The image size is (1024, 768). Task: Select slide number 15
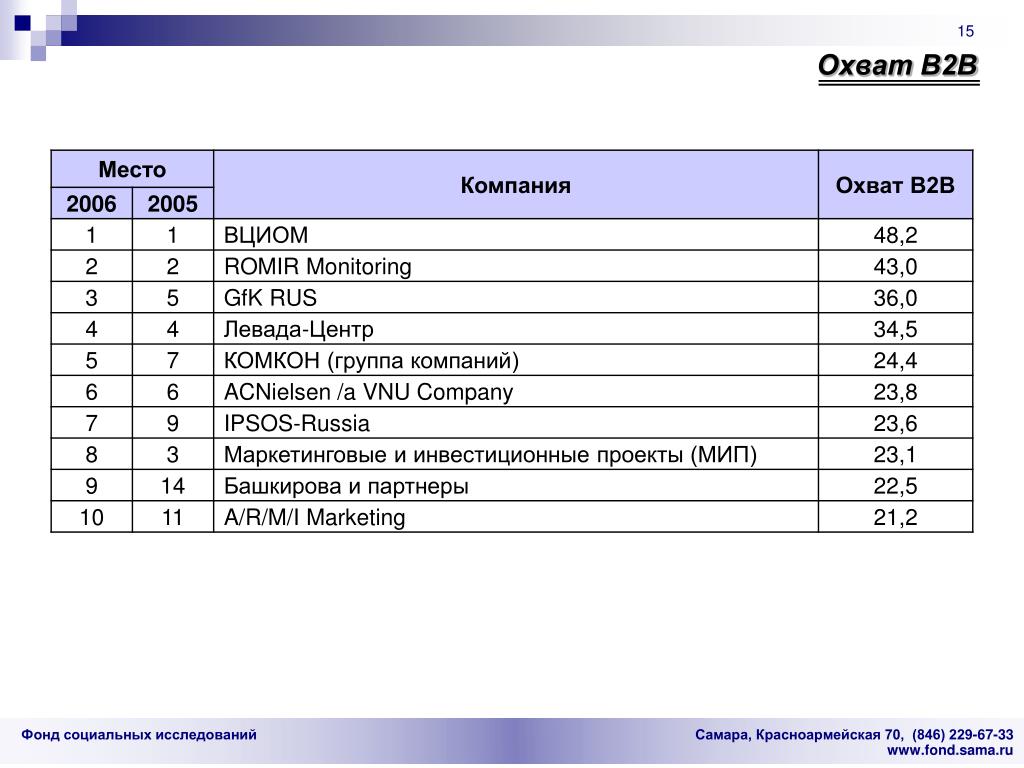965,31
